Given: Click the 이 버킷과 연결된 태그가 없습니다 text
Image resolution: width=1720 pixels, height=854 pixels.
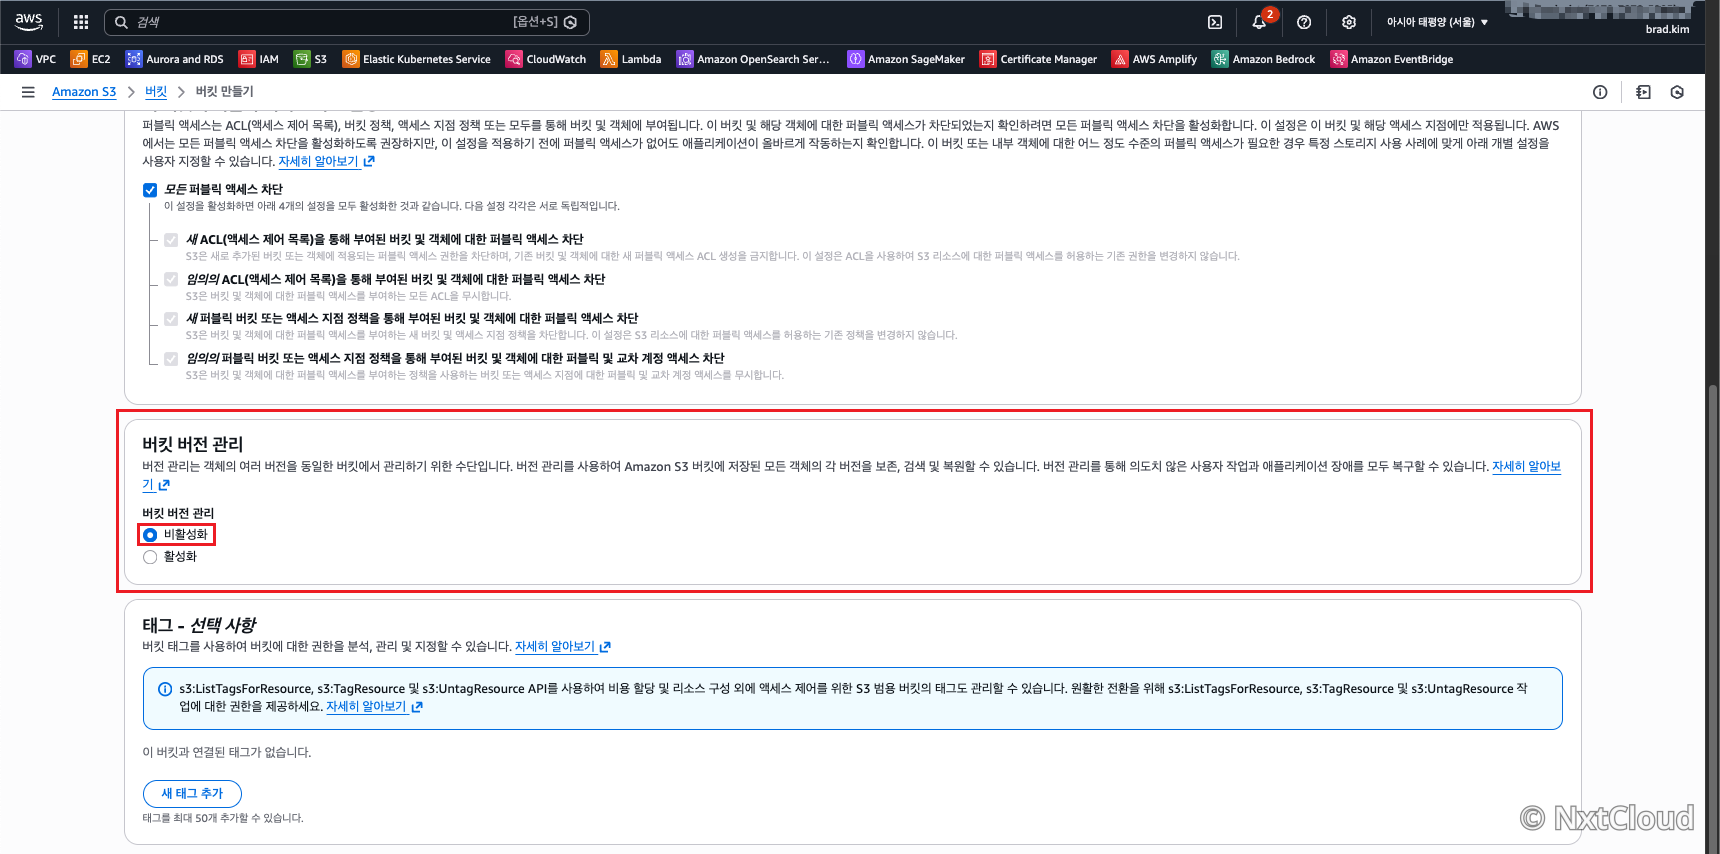Looking at the screenshot, I should [x=227, y=753].
